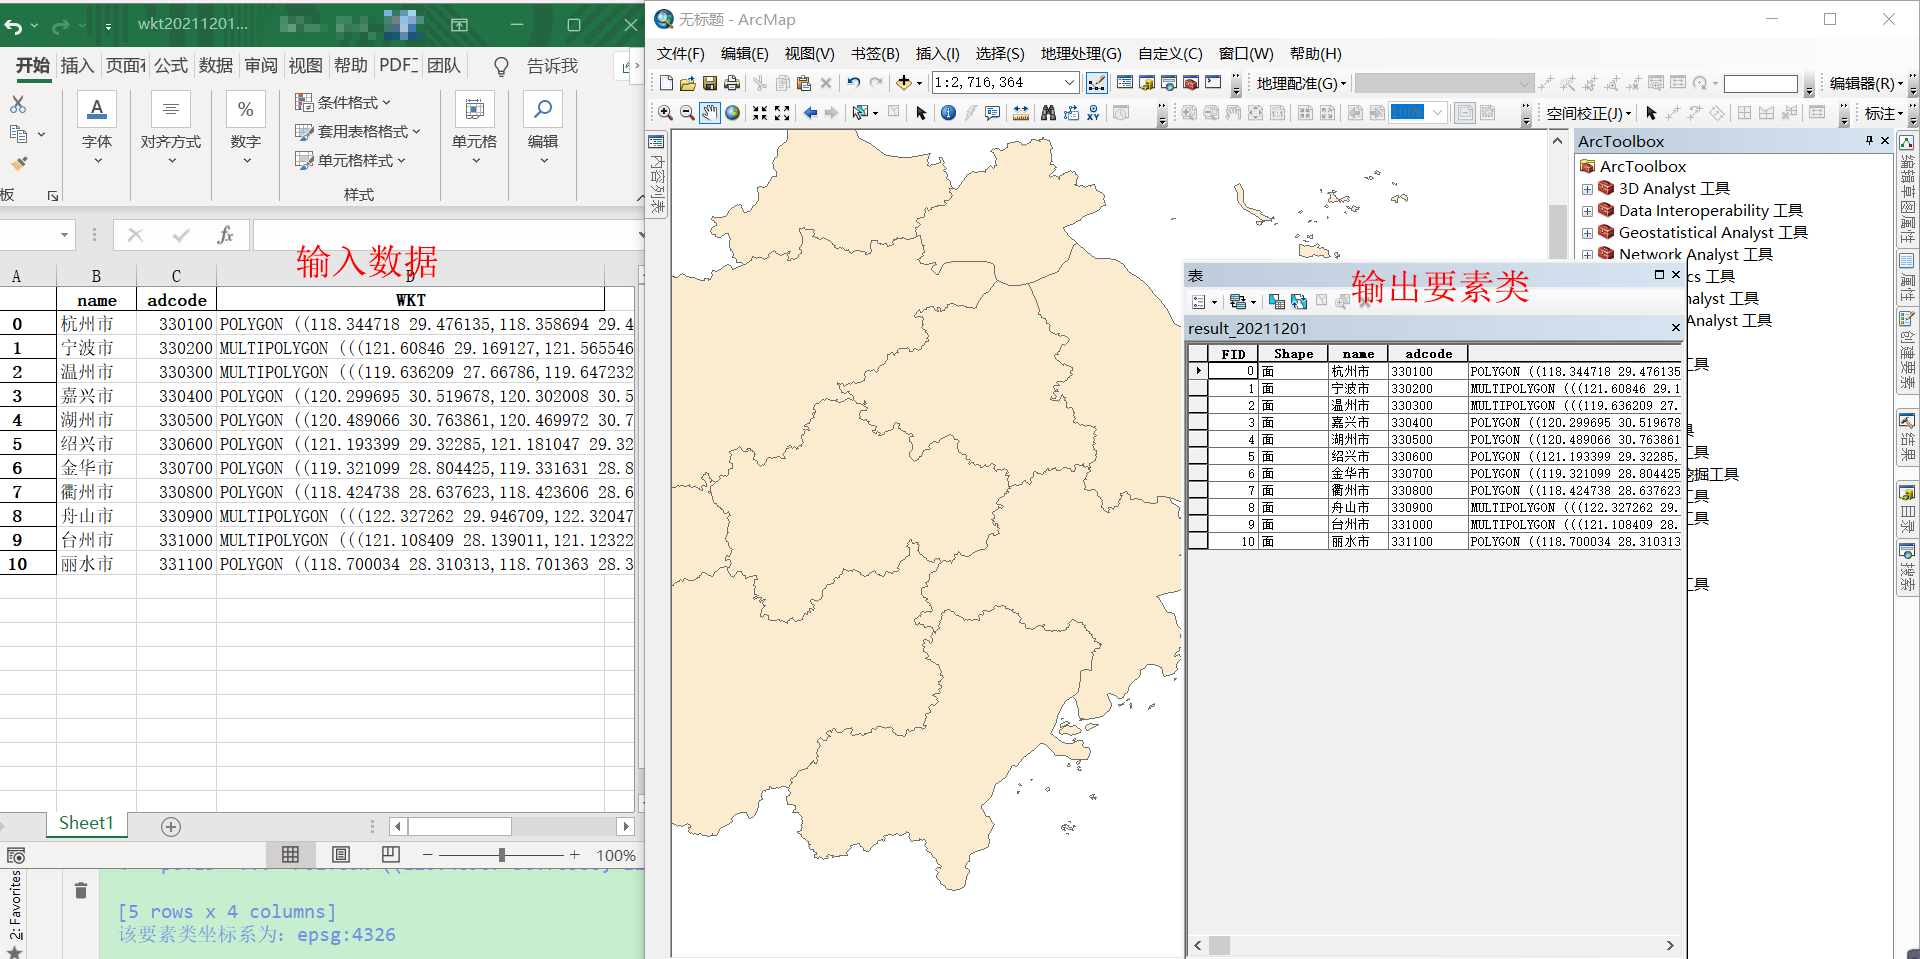Add a new worksheet with the plus button
1920x959 pixels.
[x=170, y=826]
